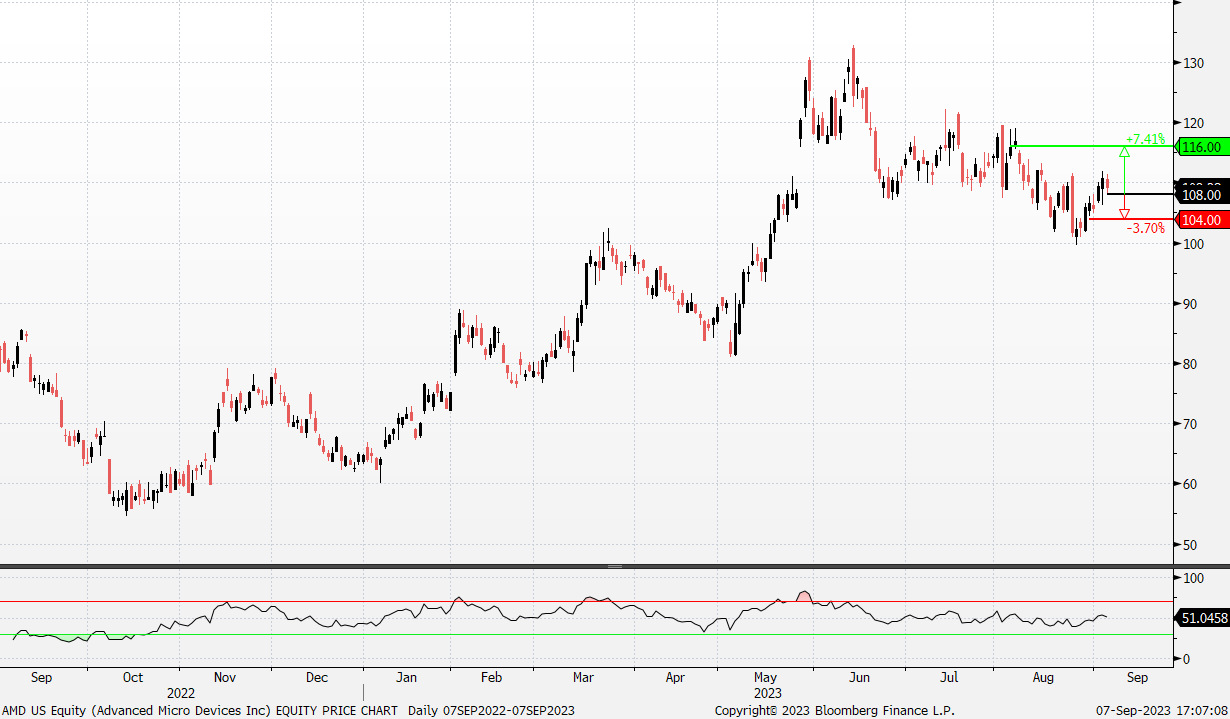Click the 60 price axis label
The height and width of the screenshot is (719, 1230).
1190,485
